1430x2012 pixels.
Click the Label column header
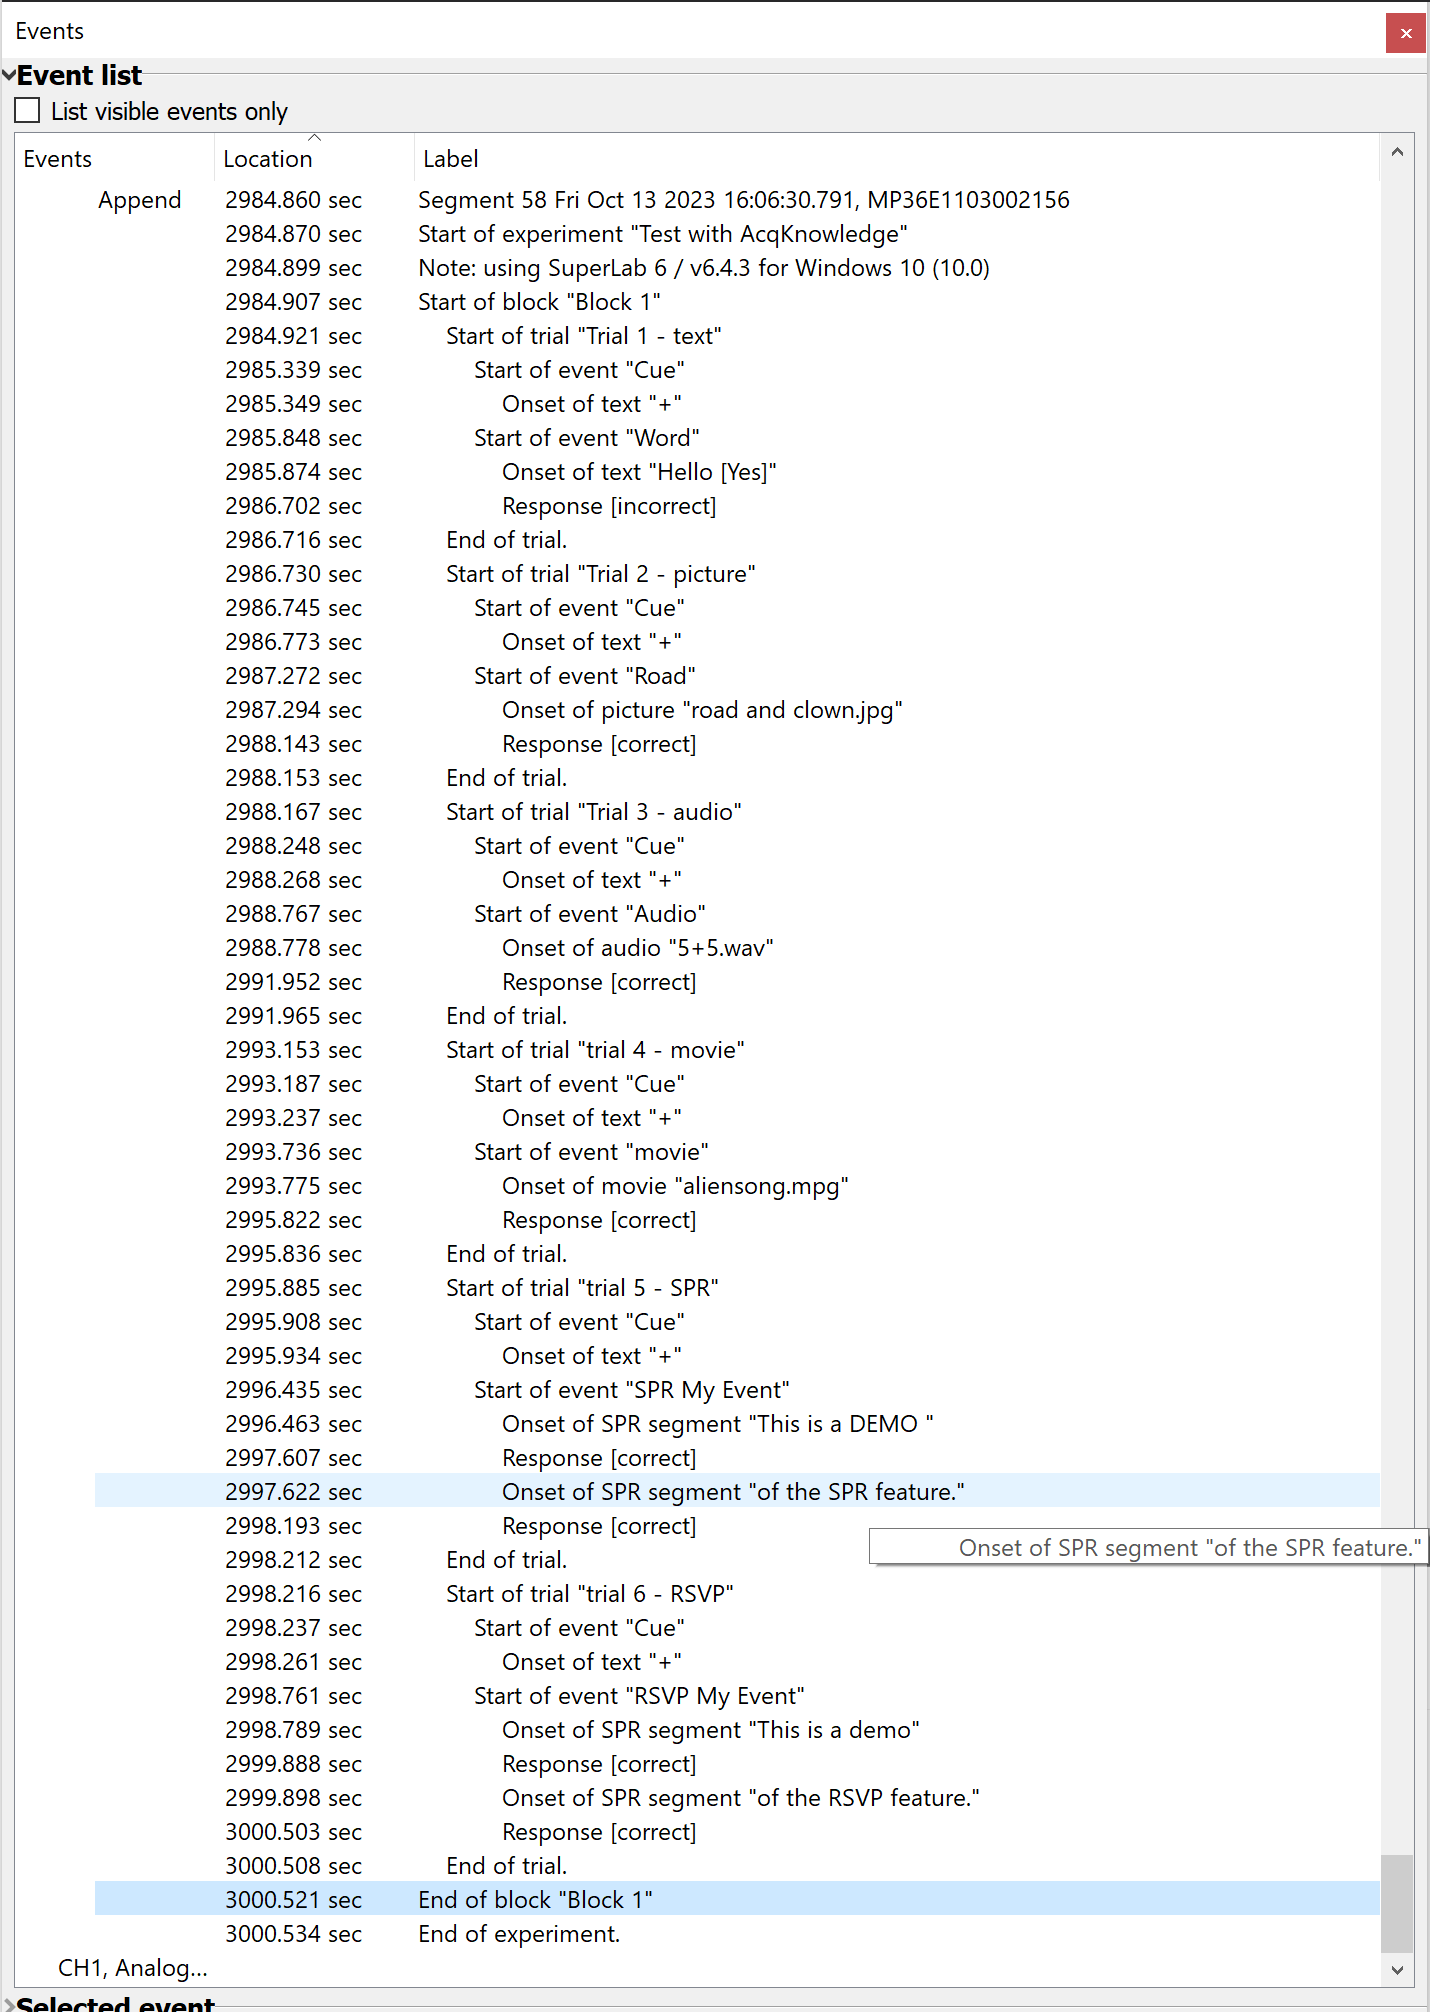click(451, 159)
